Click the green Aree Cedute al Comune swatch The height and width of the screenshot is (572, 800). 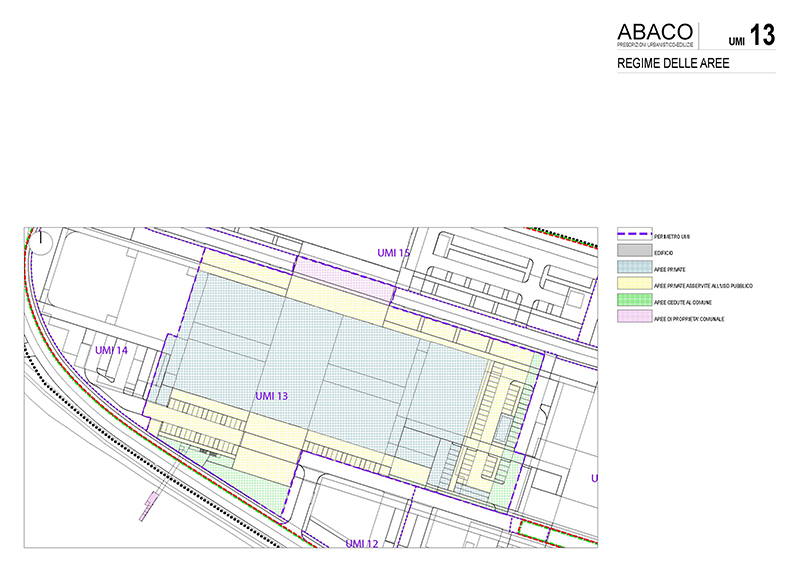[633, 301]
